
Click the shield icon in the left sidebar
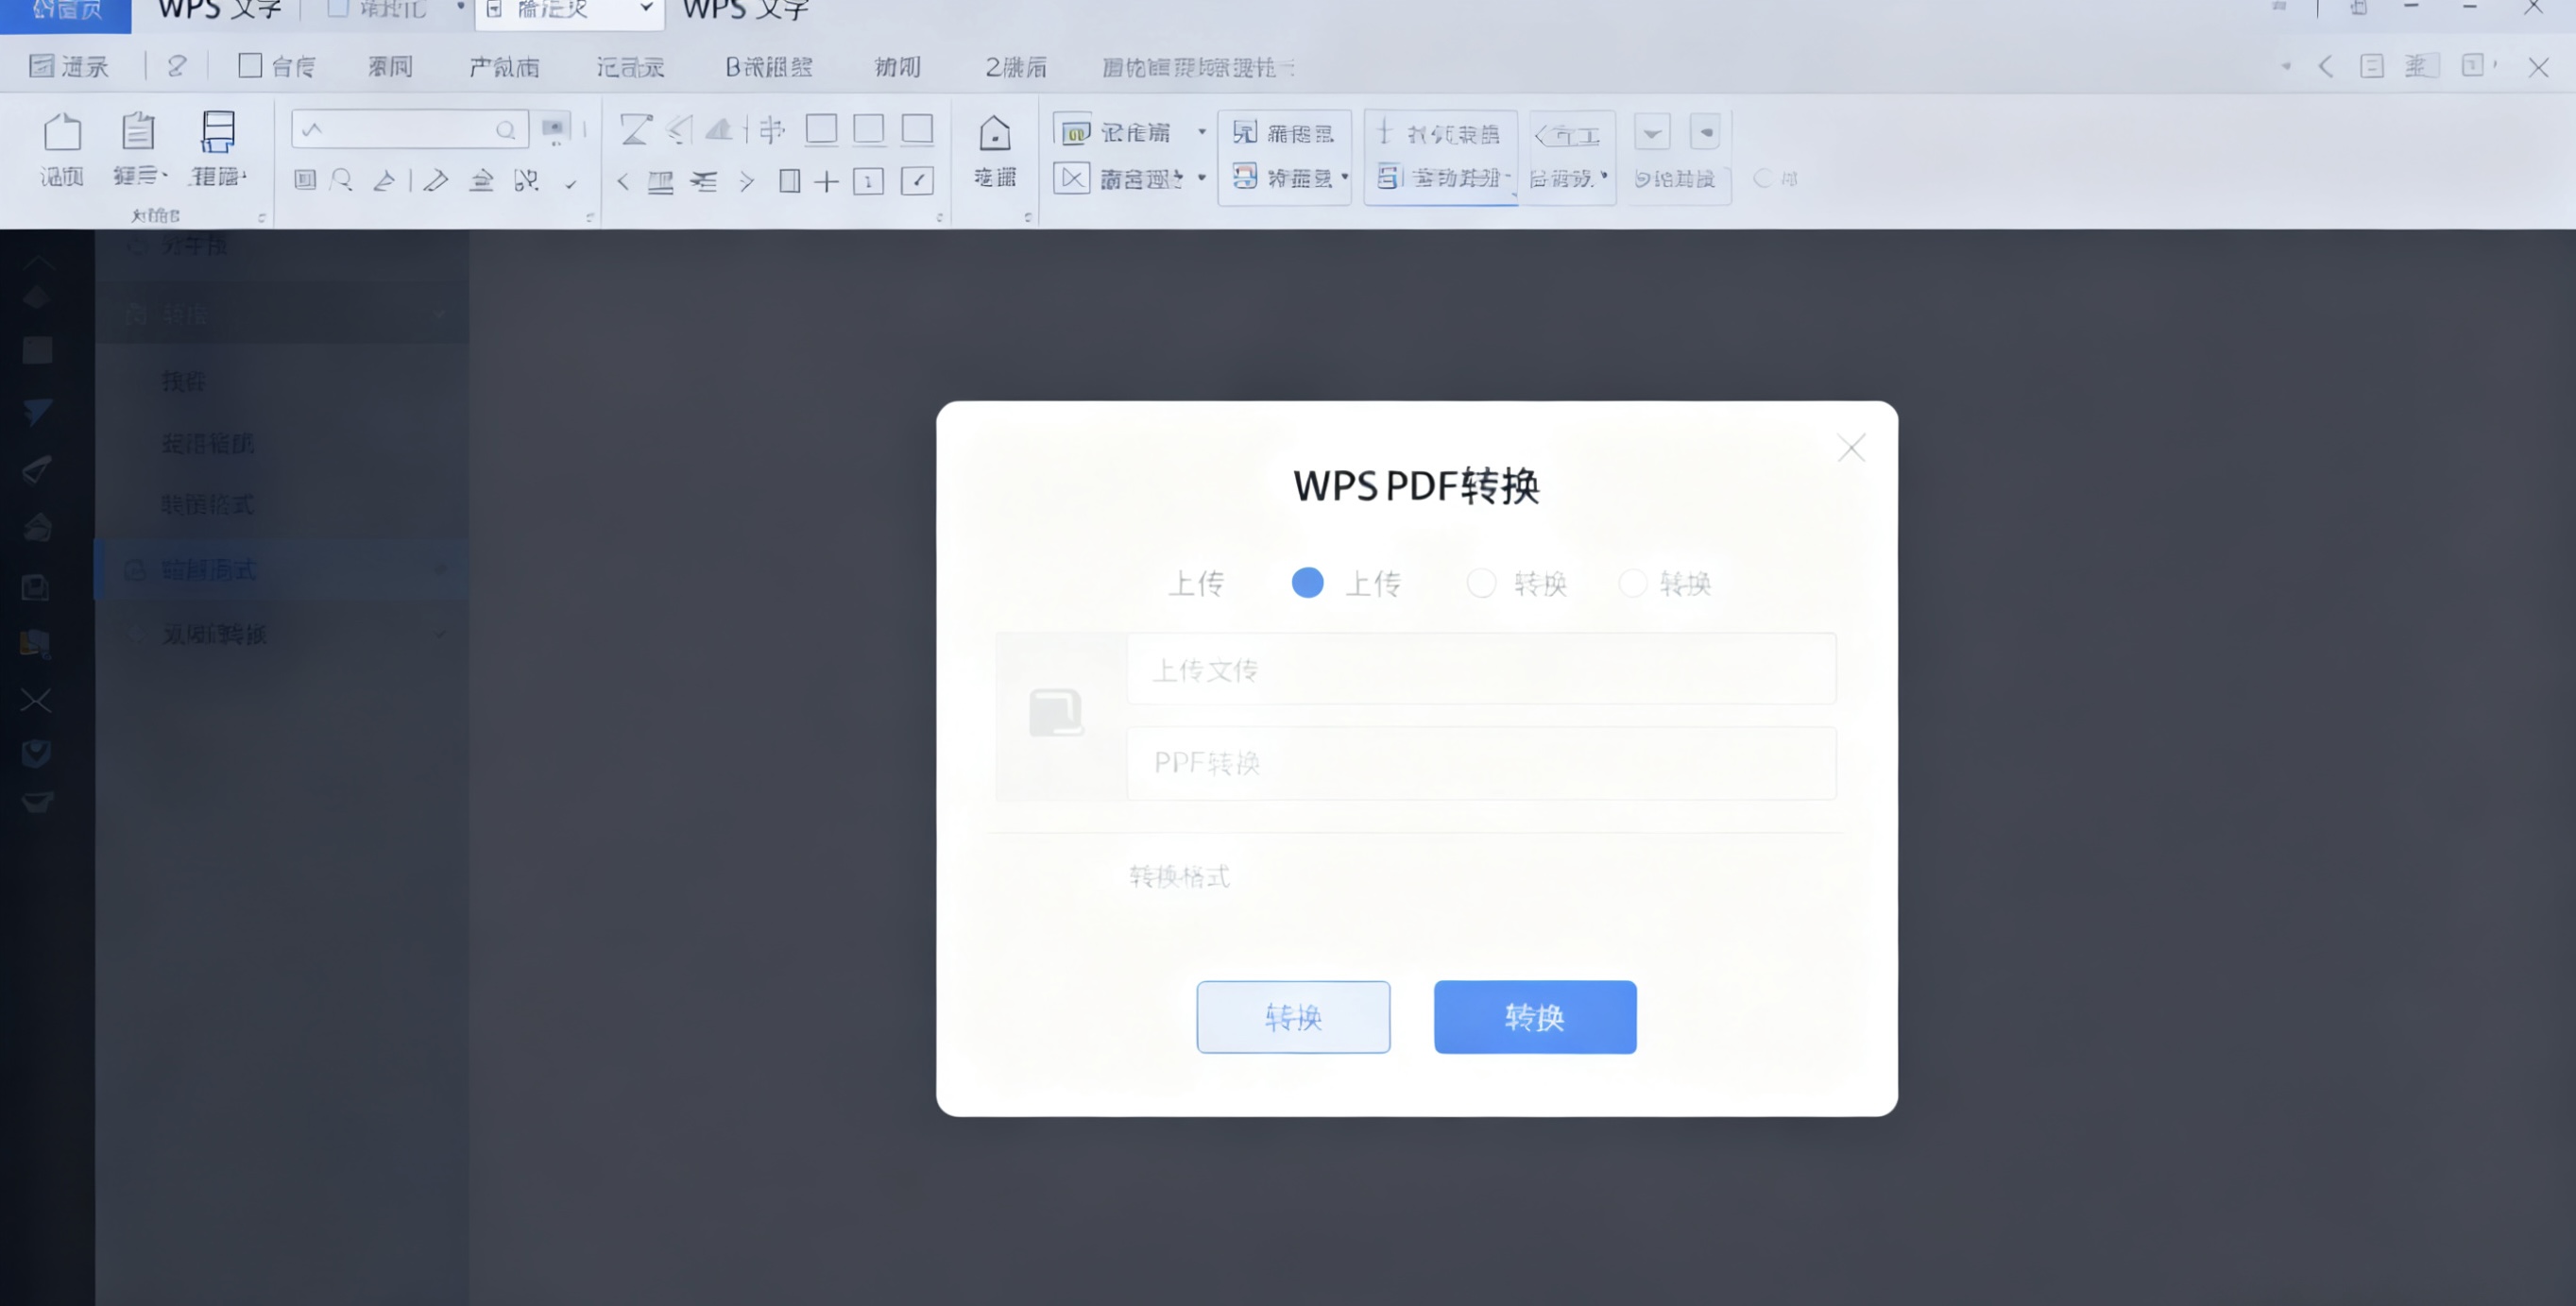coord(36,753)
